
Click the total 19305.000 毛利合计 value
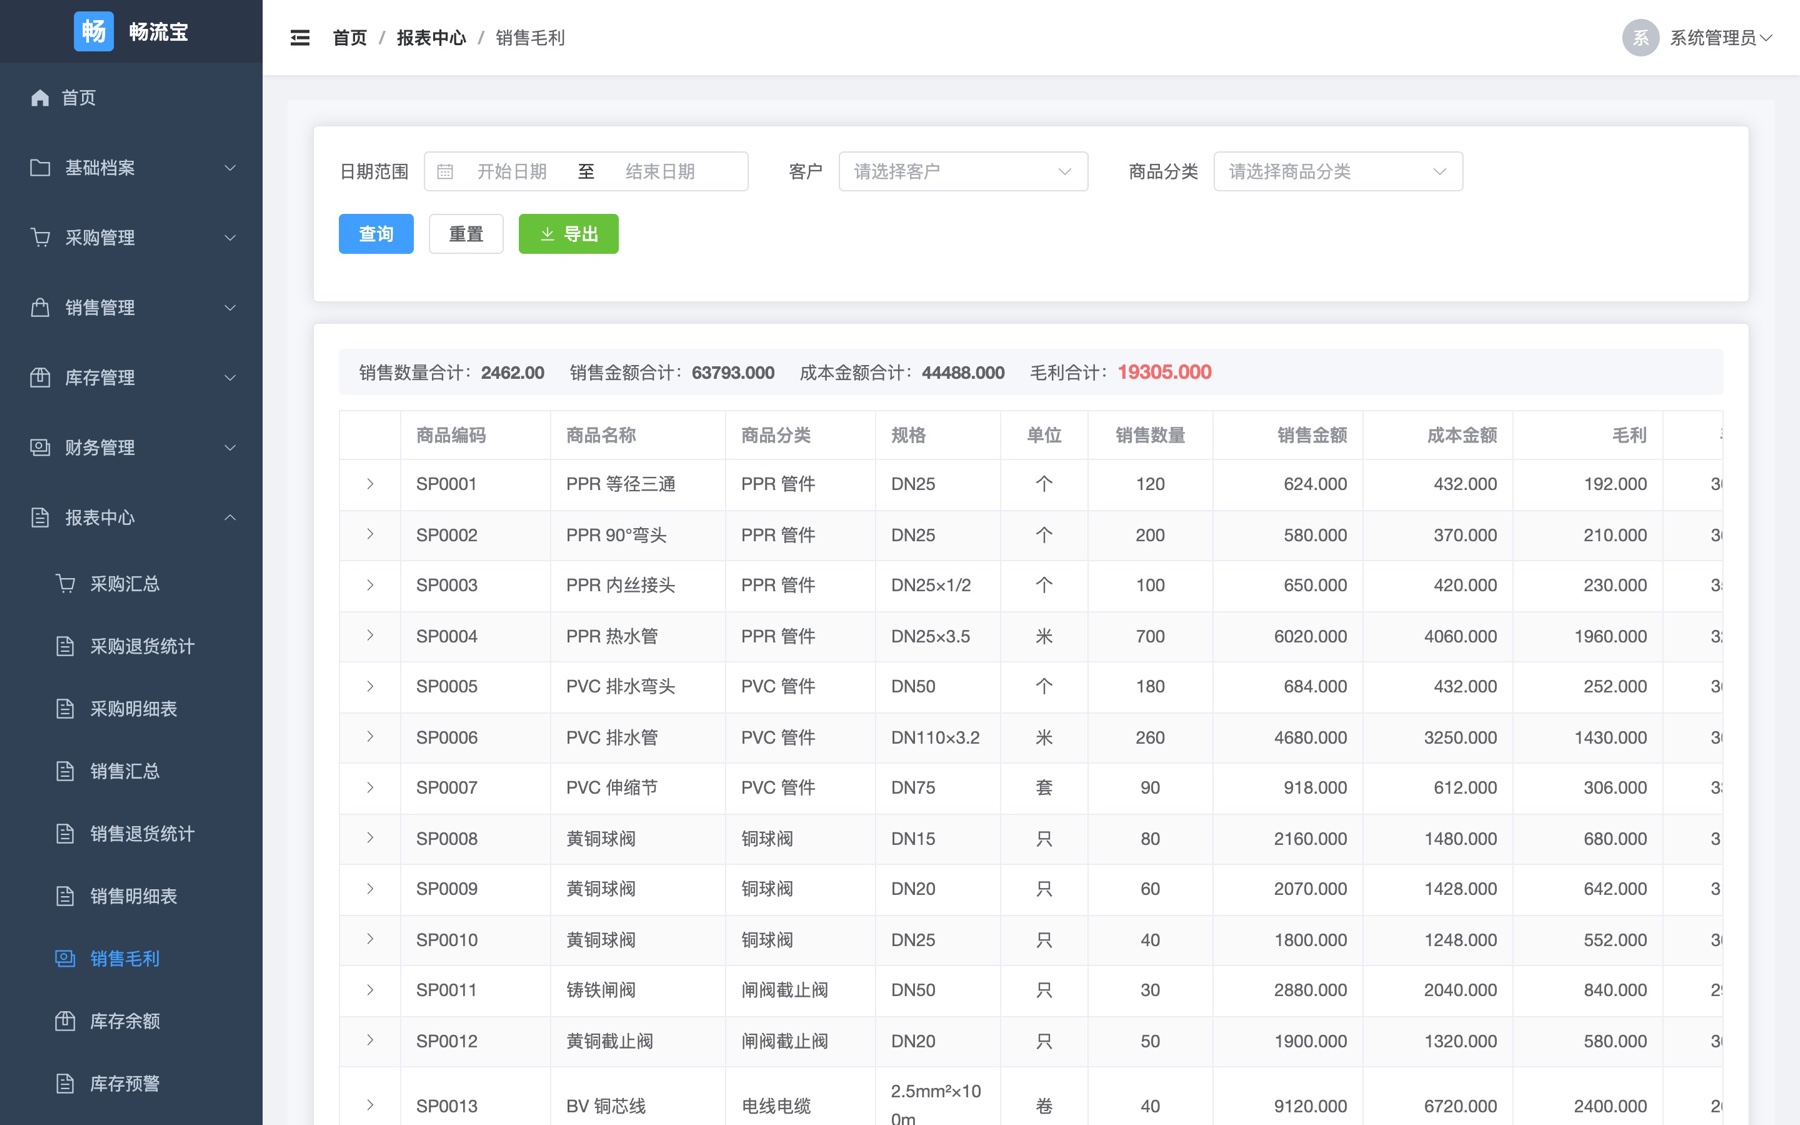tap(1164, 372)
